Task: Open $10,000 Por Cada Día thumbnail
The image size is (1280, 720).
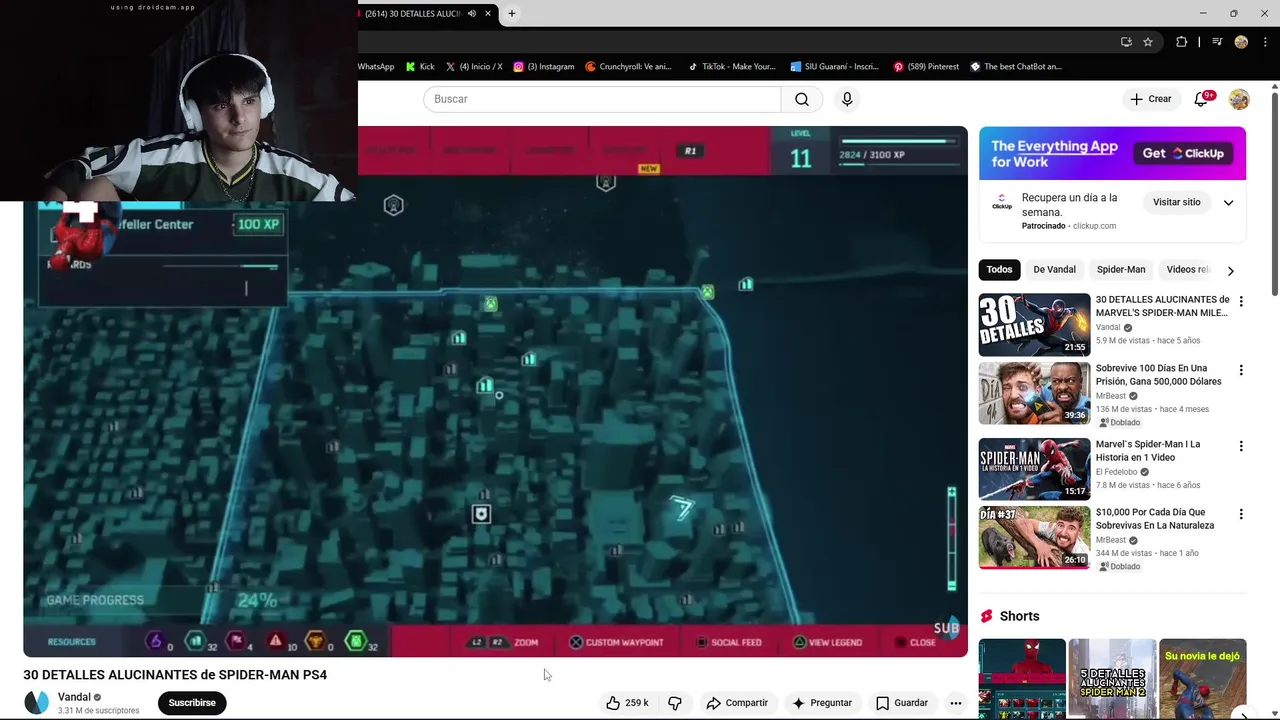Action: click(x=1034, y=537)
